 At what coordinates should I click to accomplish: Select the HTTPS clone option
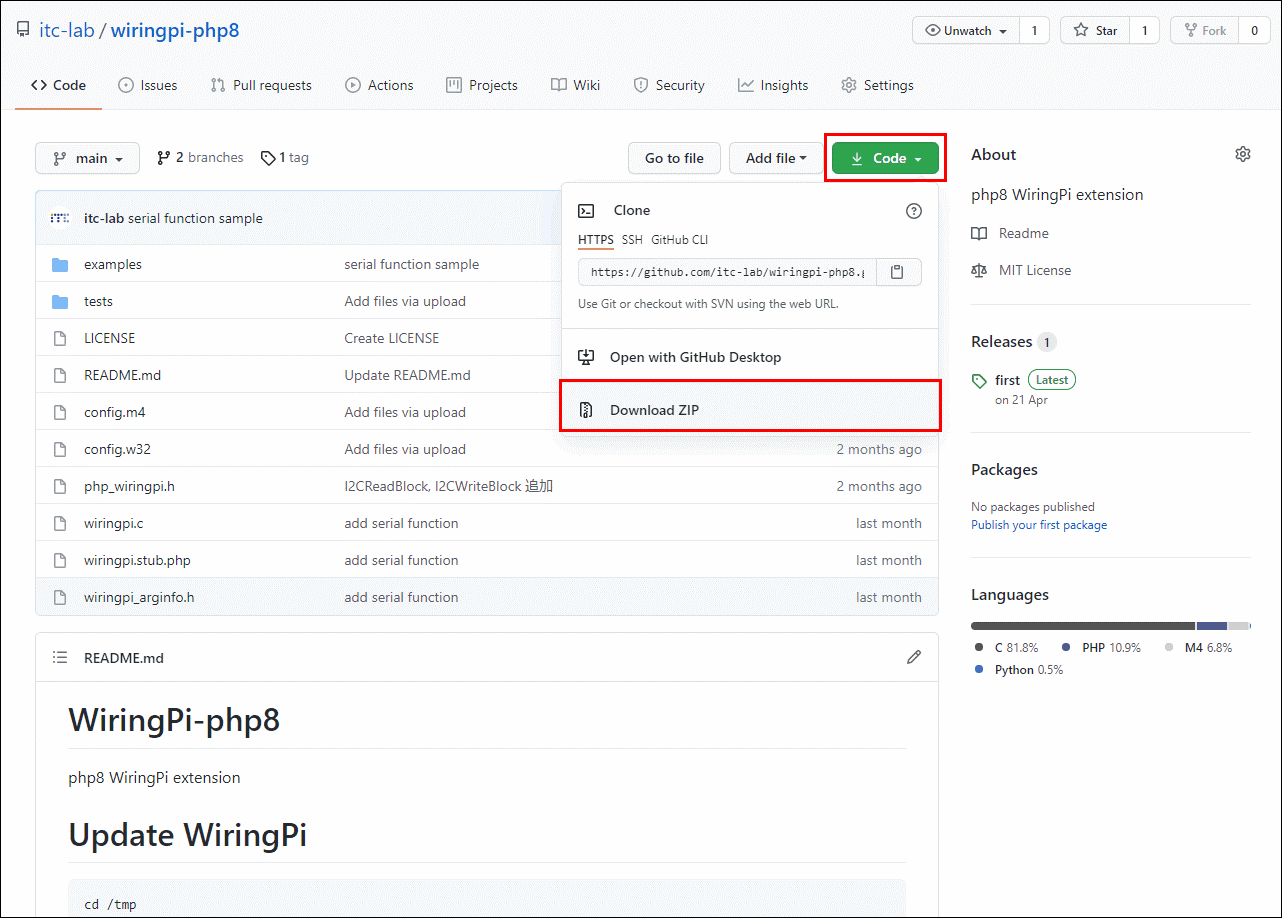click(596, 240)
